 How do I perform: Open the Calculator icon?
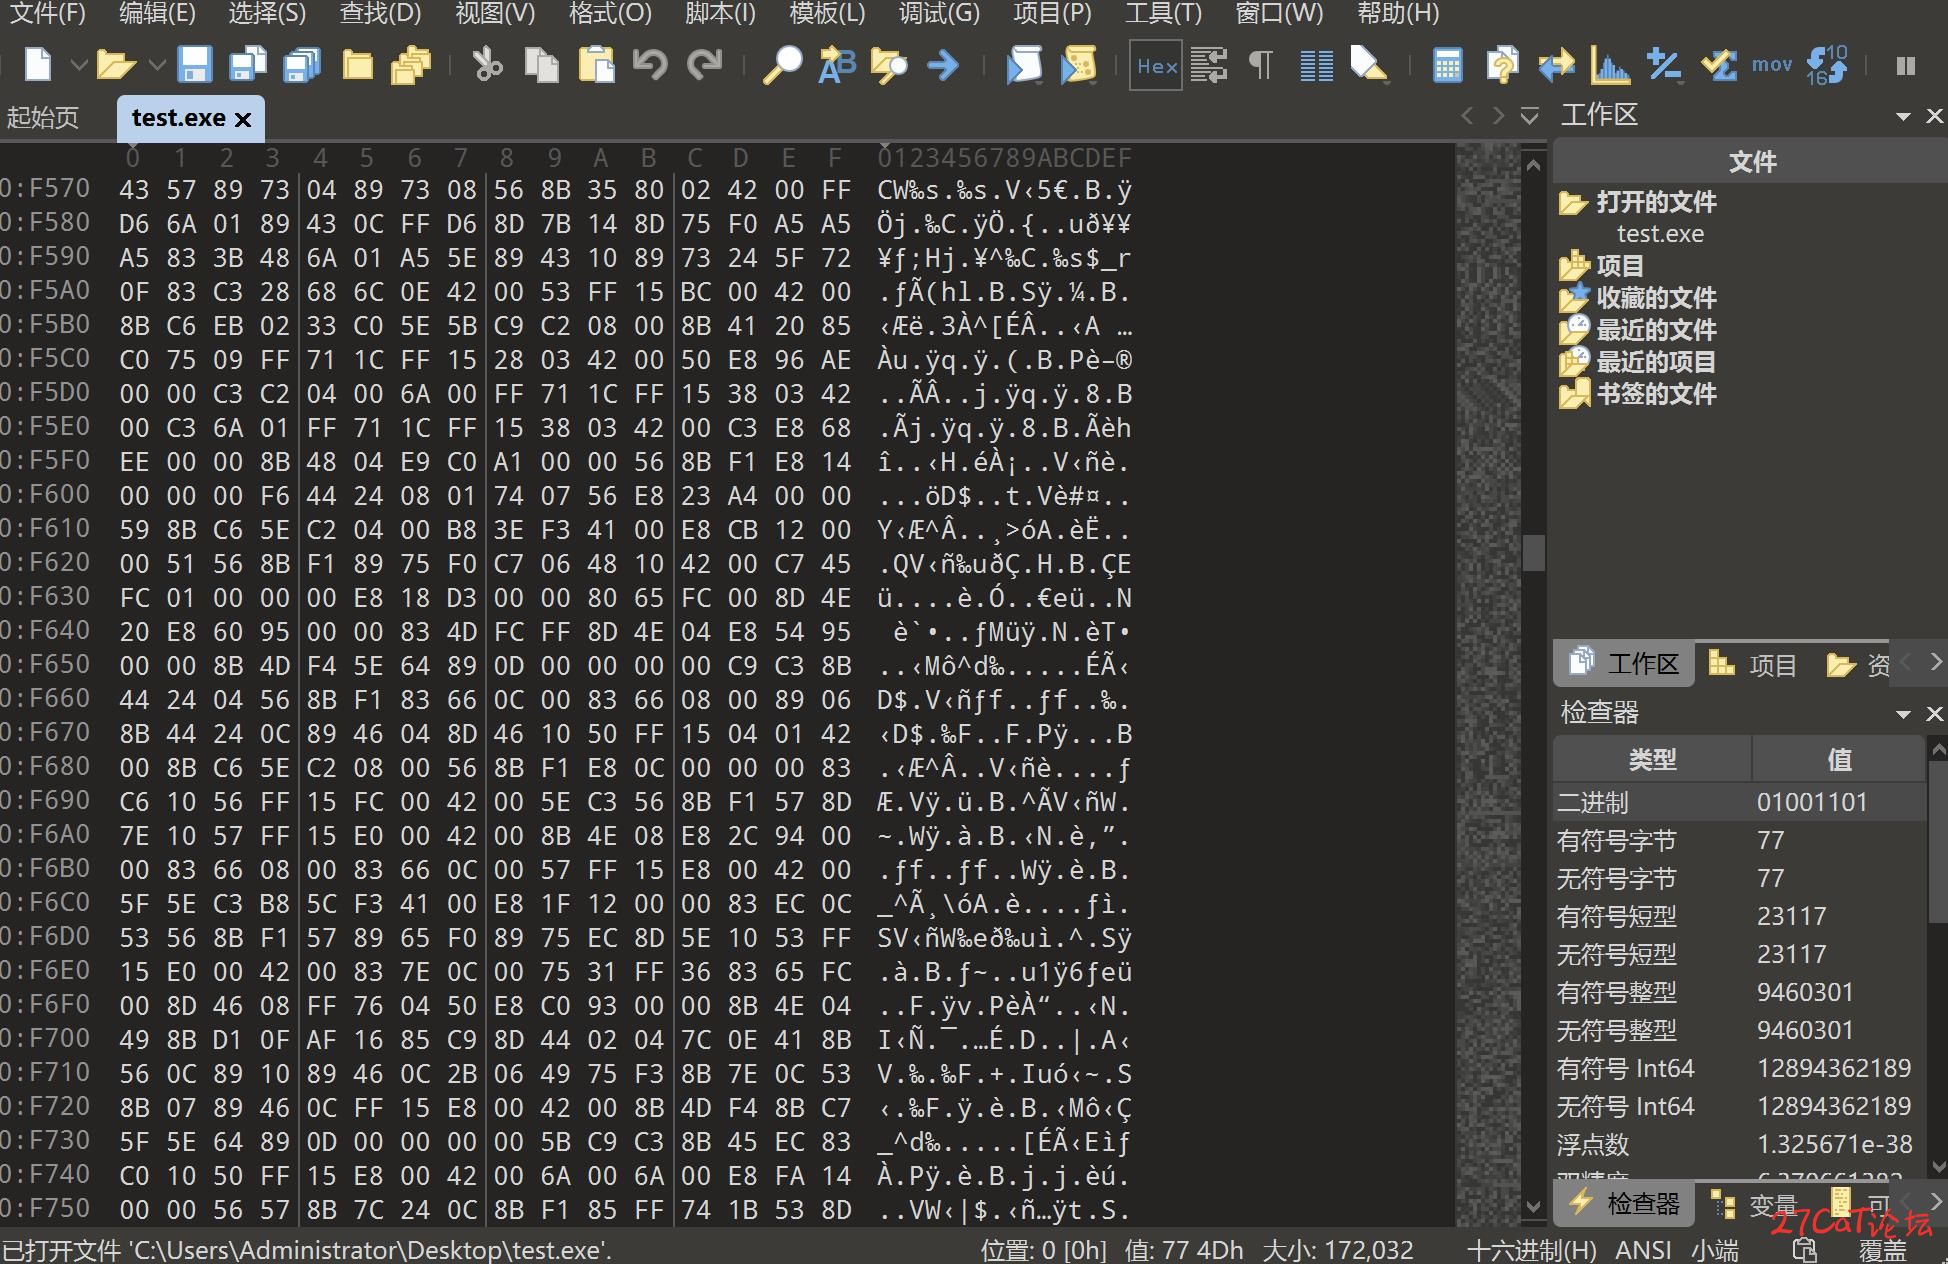point(1447,66)
